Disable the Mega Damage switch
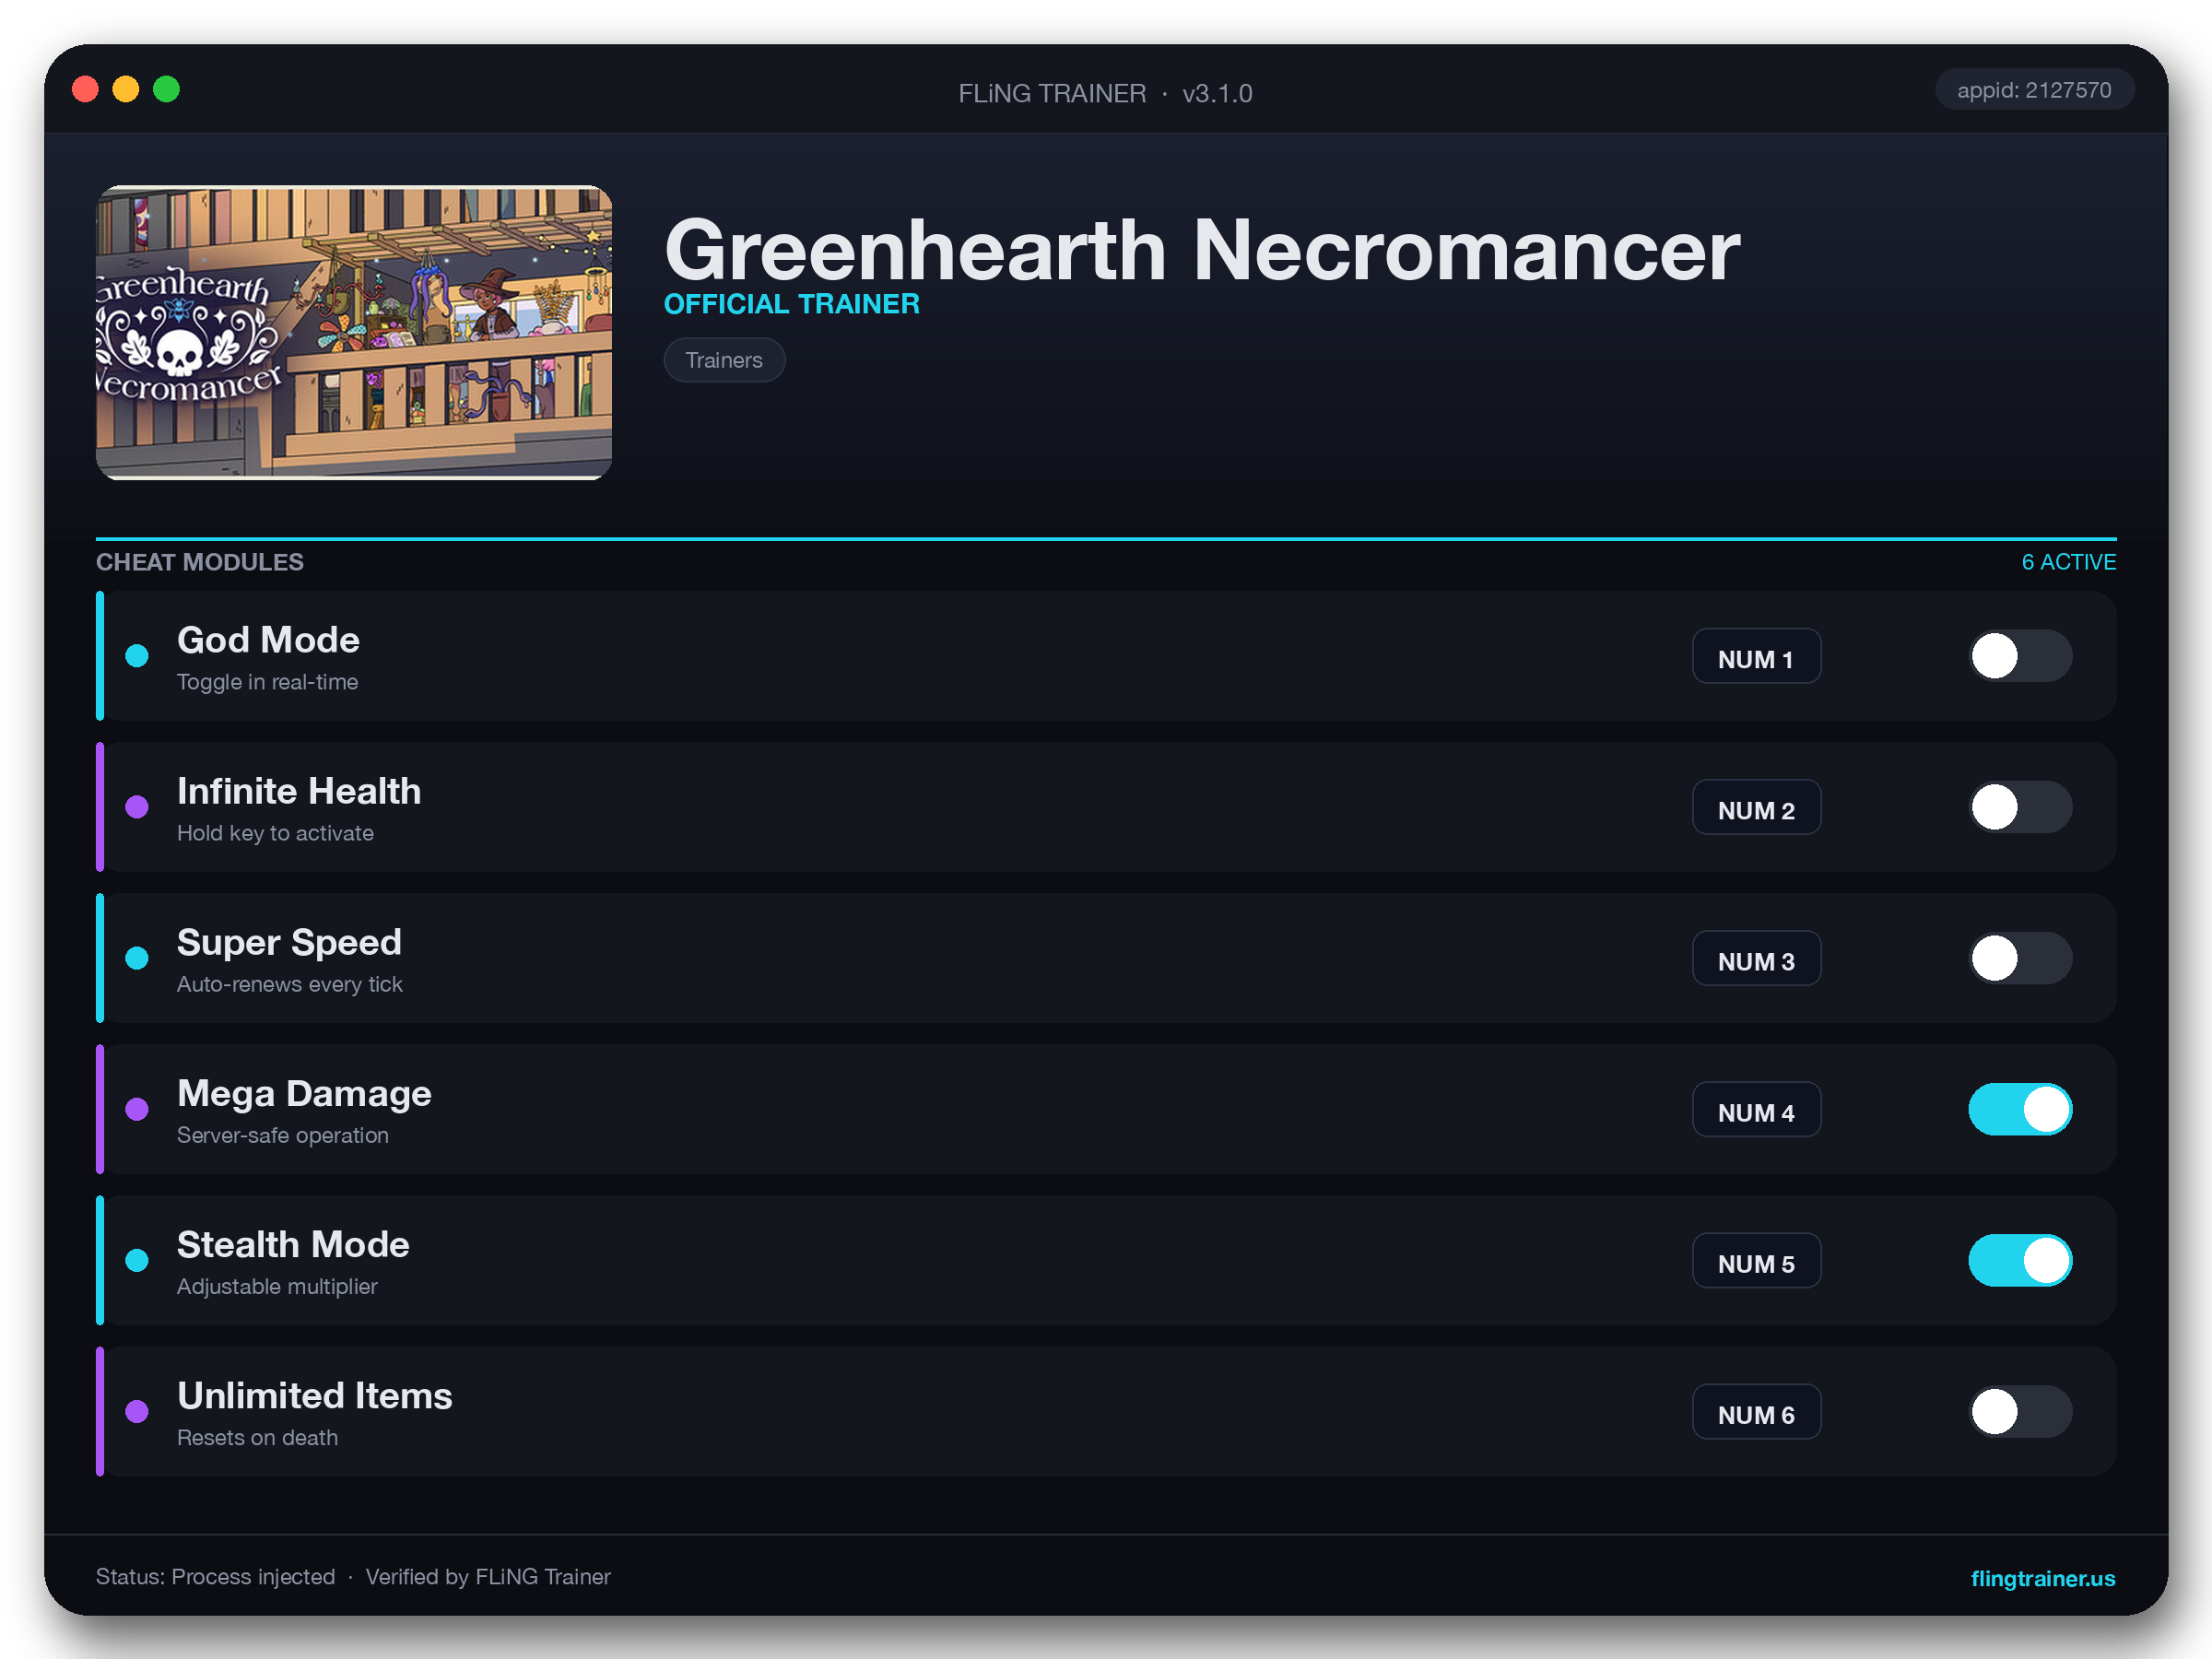The width and height of the screenshot is (2212, 1659). click(2020, 1109)
